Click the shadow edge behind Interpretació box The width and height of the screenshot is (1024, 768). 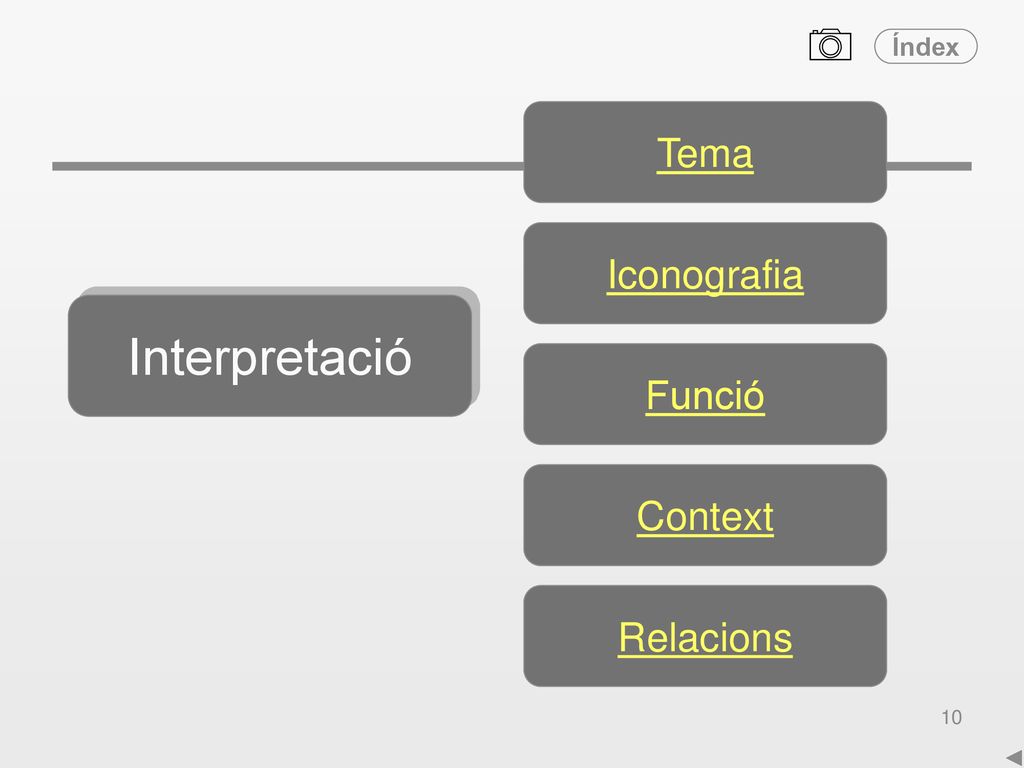pyautogui.click(x=476, y=346)
